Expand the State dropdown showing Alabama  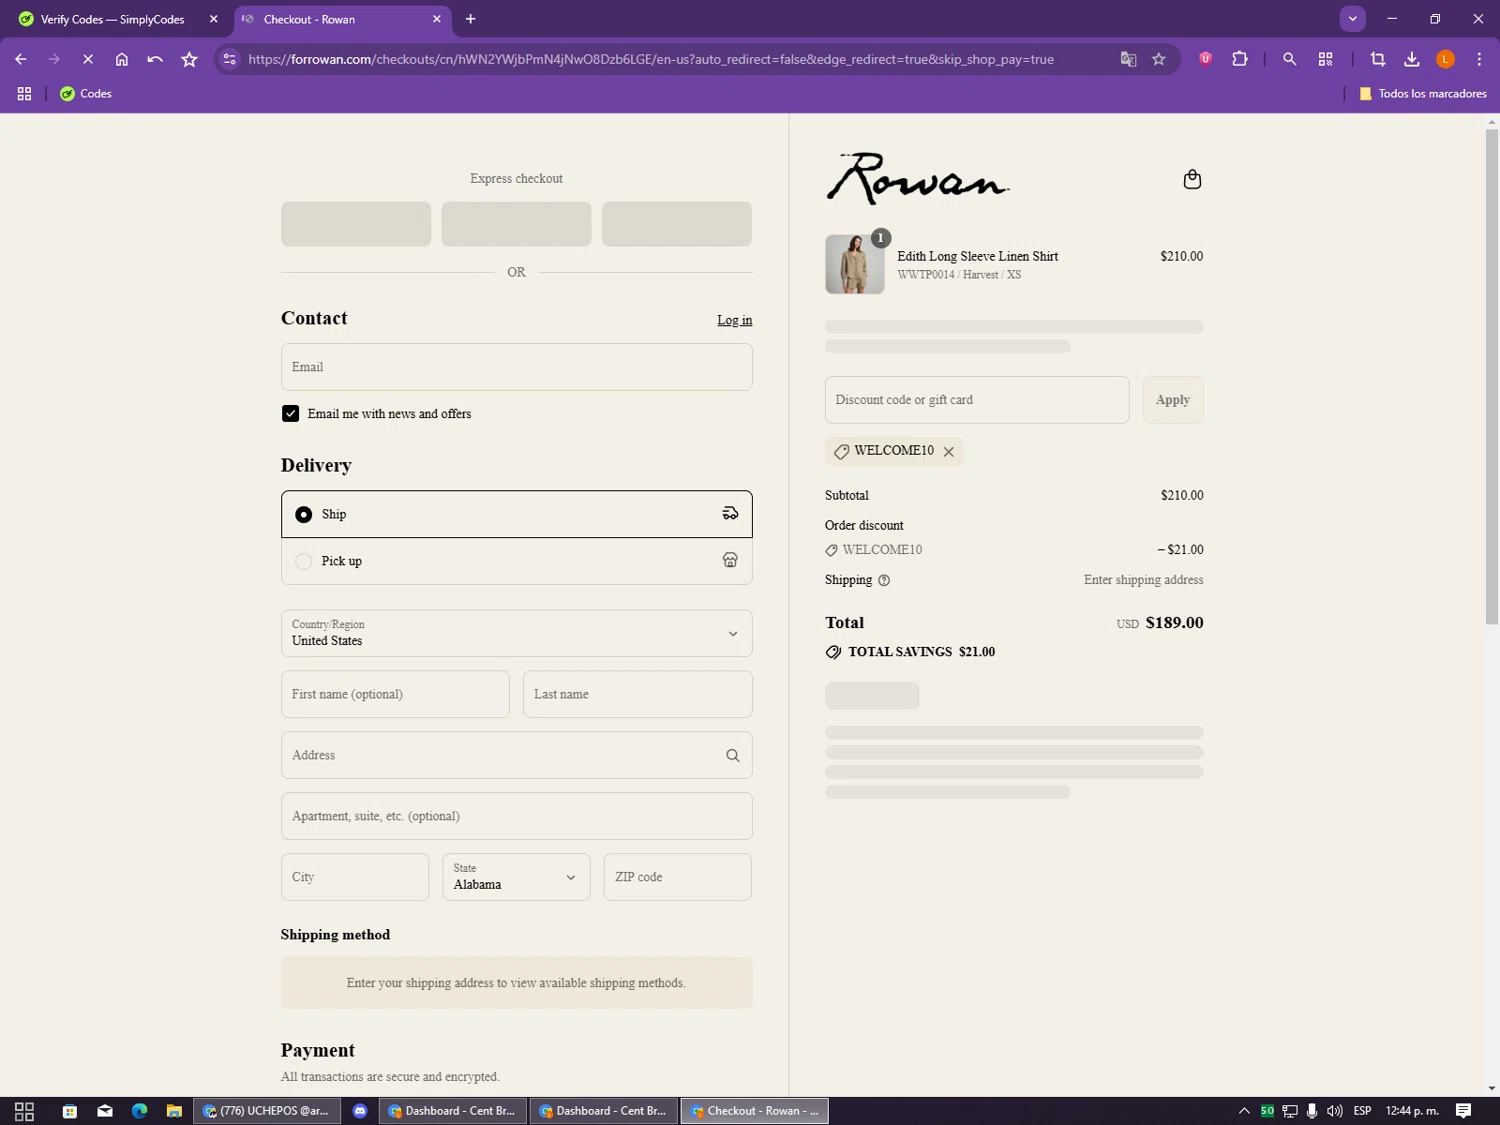(517, 877)
